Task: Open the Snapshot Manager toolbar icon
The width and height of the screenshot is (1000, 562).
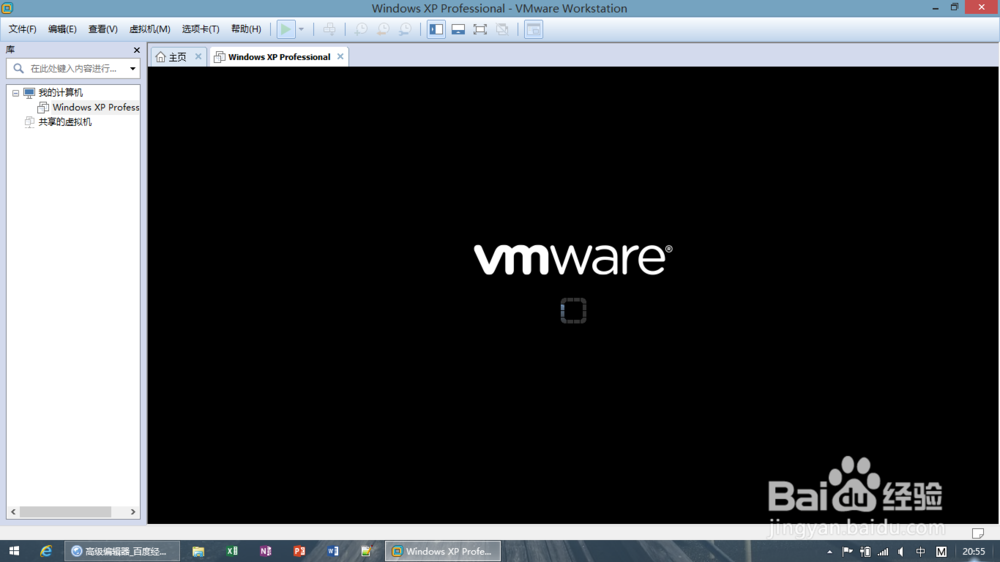Action: [405, 29]
